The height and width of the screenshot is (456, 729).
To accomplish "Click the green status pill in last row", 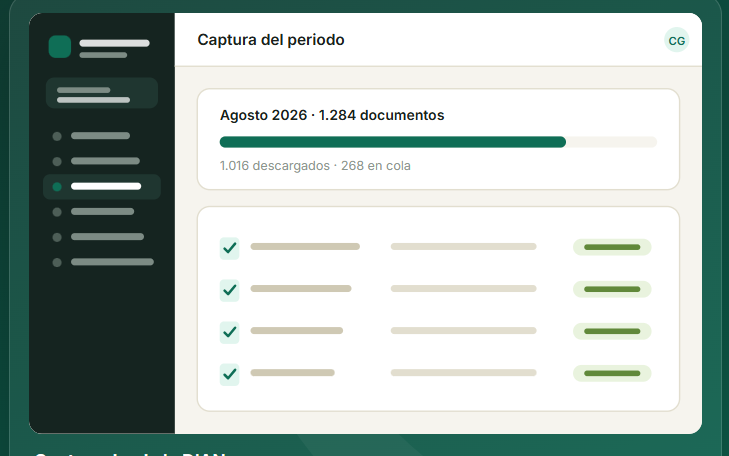I will pos(612,373).
